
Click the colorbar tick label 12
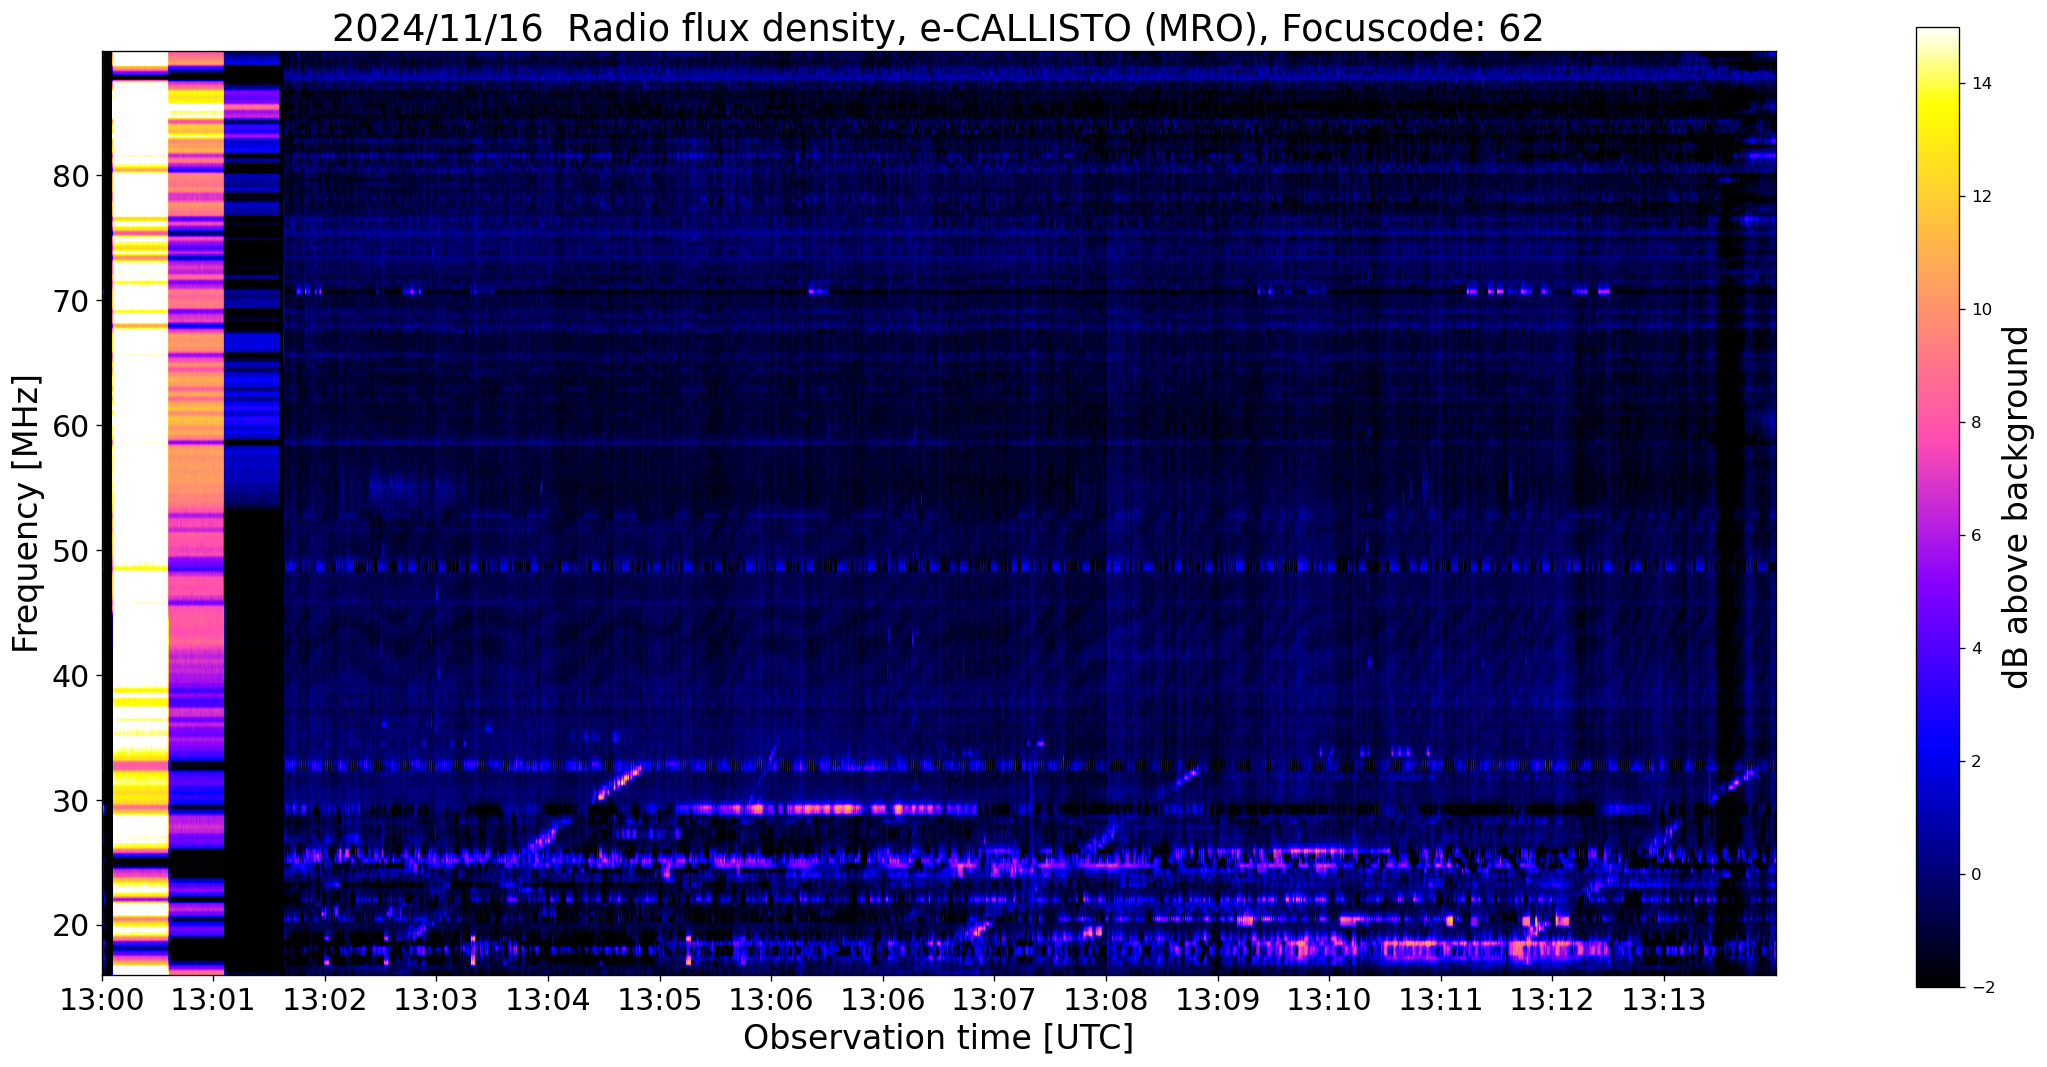pyautogui.click(x=1980, y=197)
